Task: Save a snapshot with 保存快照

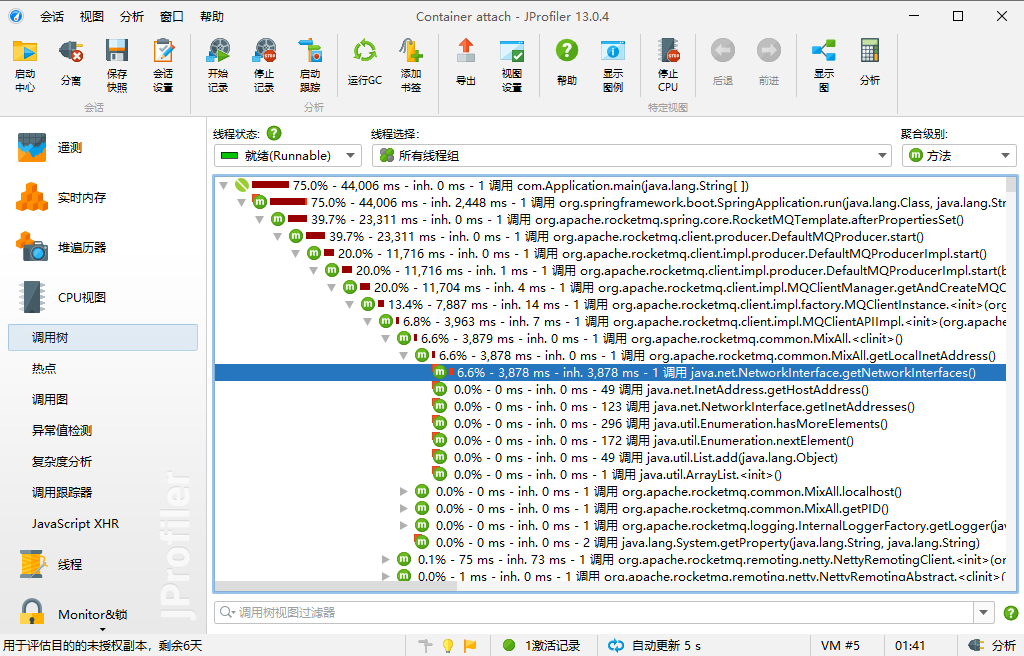Action: pos(117,66)
